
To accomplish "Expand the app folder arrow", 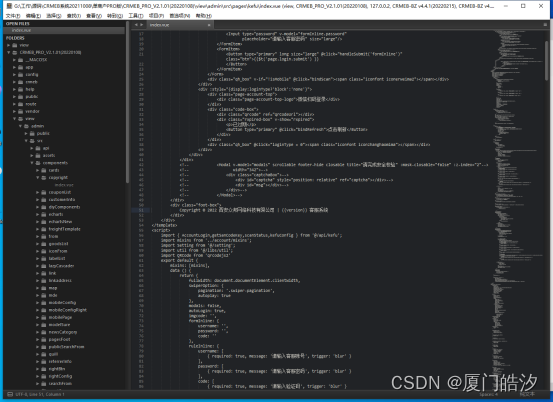I will 14,67.
